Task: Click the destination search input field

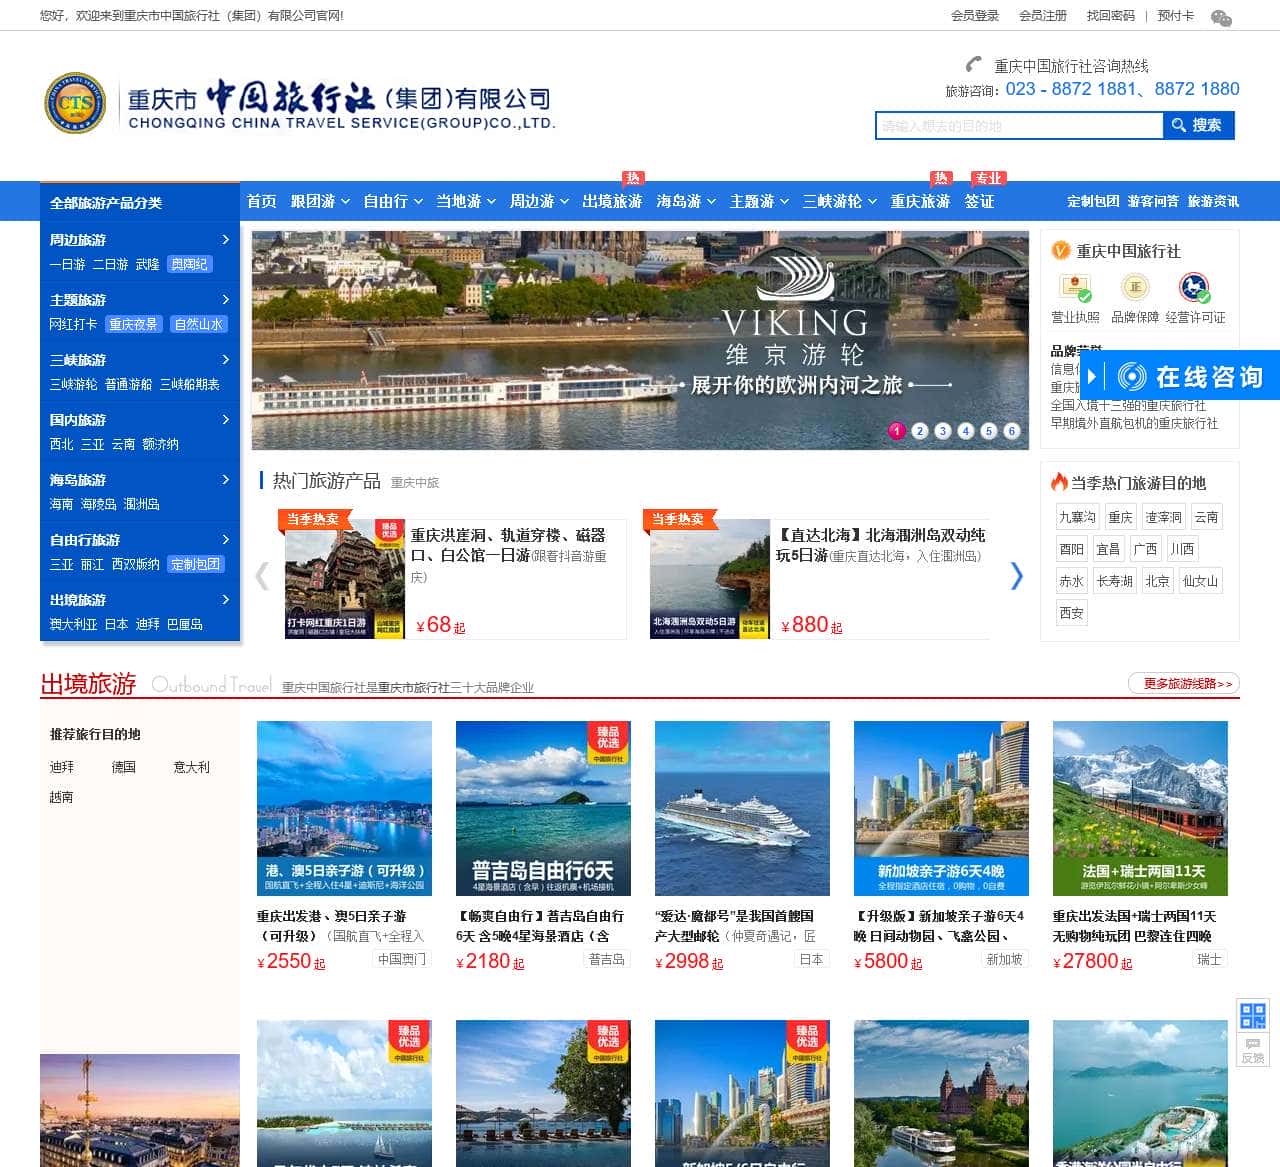Action: pyautogui.click(x=1019, y=125)
